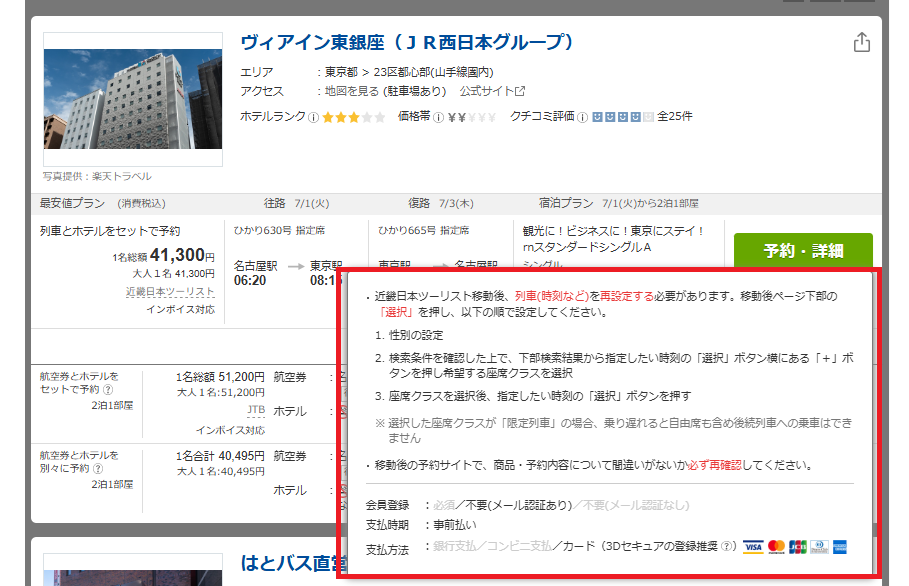The image size is (909, 586).
Task: Open the ホテルランク info icon
Action: (x=314, y=117)
